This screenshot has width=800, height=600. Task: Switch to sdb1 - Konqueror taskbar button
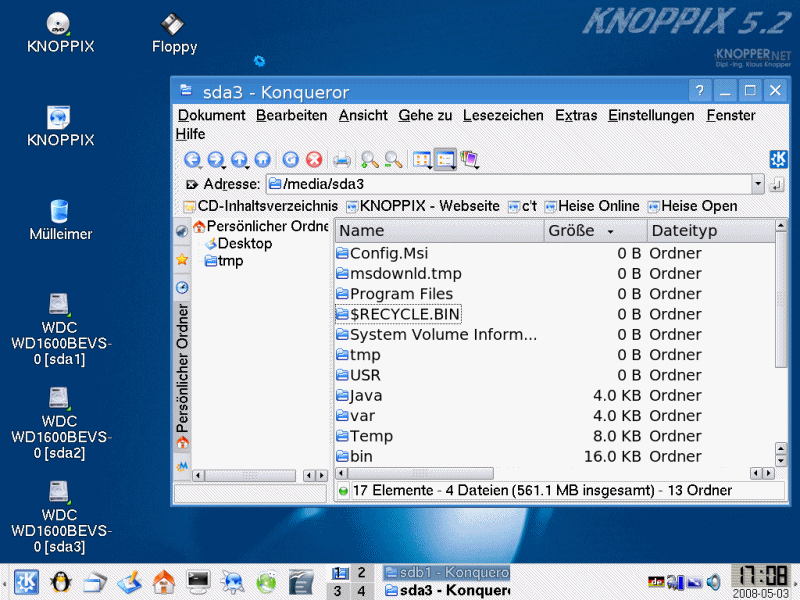(446, 573)
